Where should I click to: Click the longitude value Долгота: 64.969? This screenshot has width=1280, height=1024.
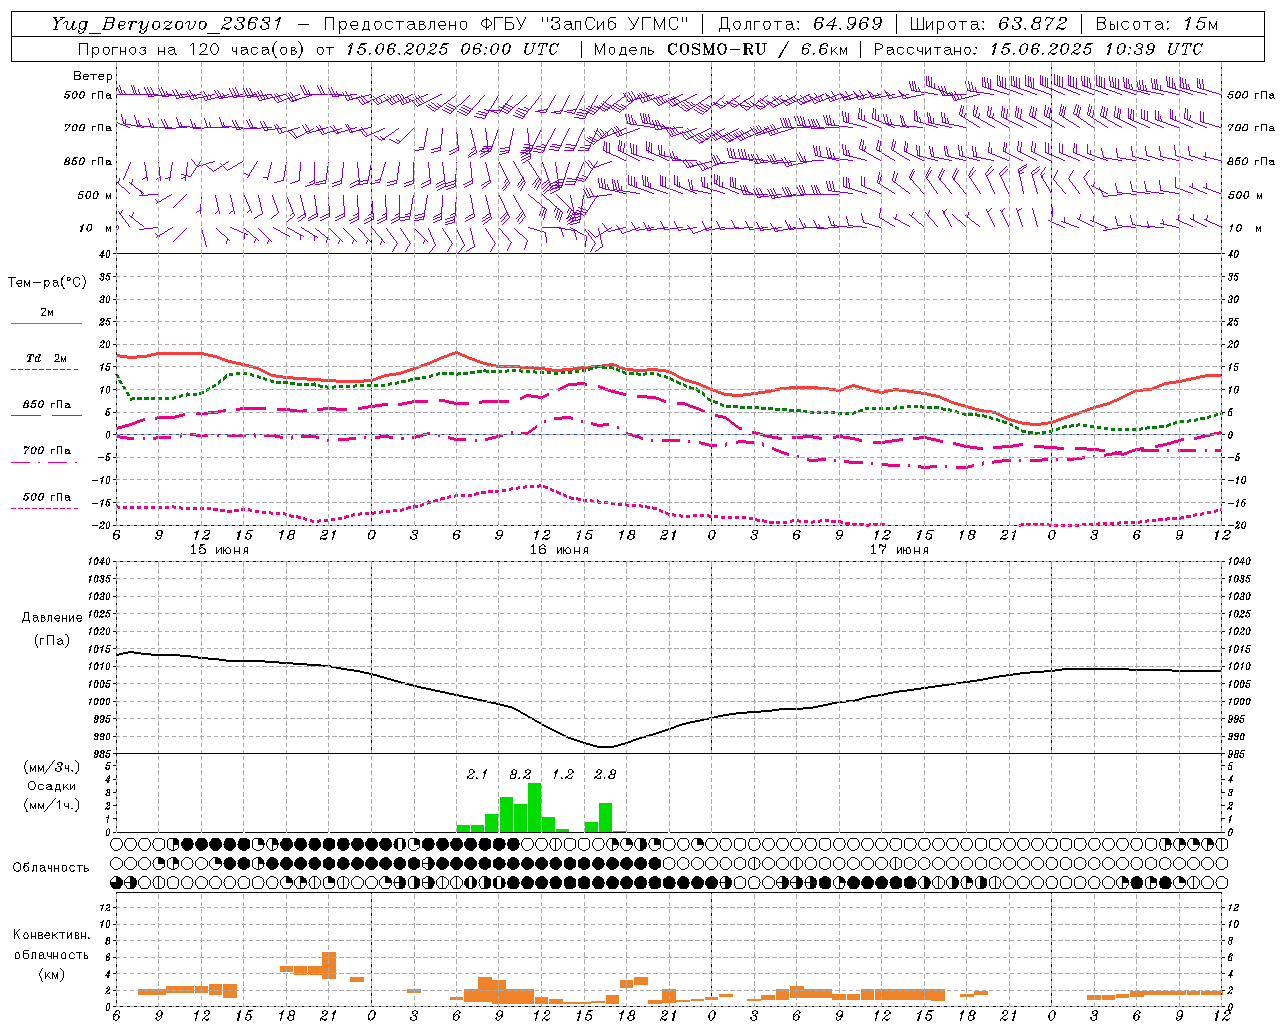click(800, 24)
